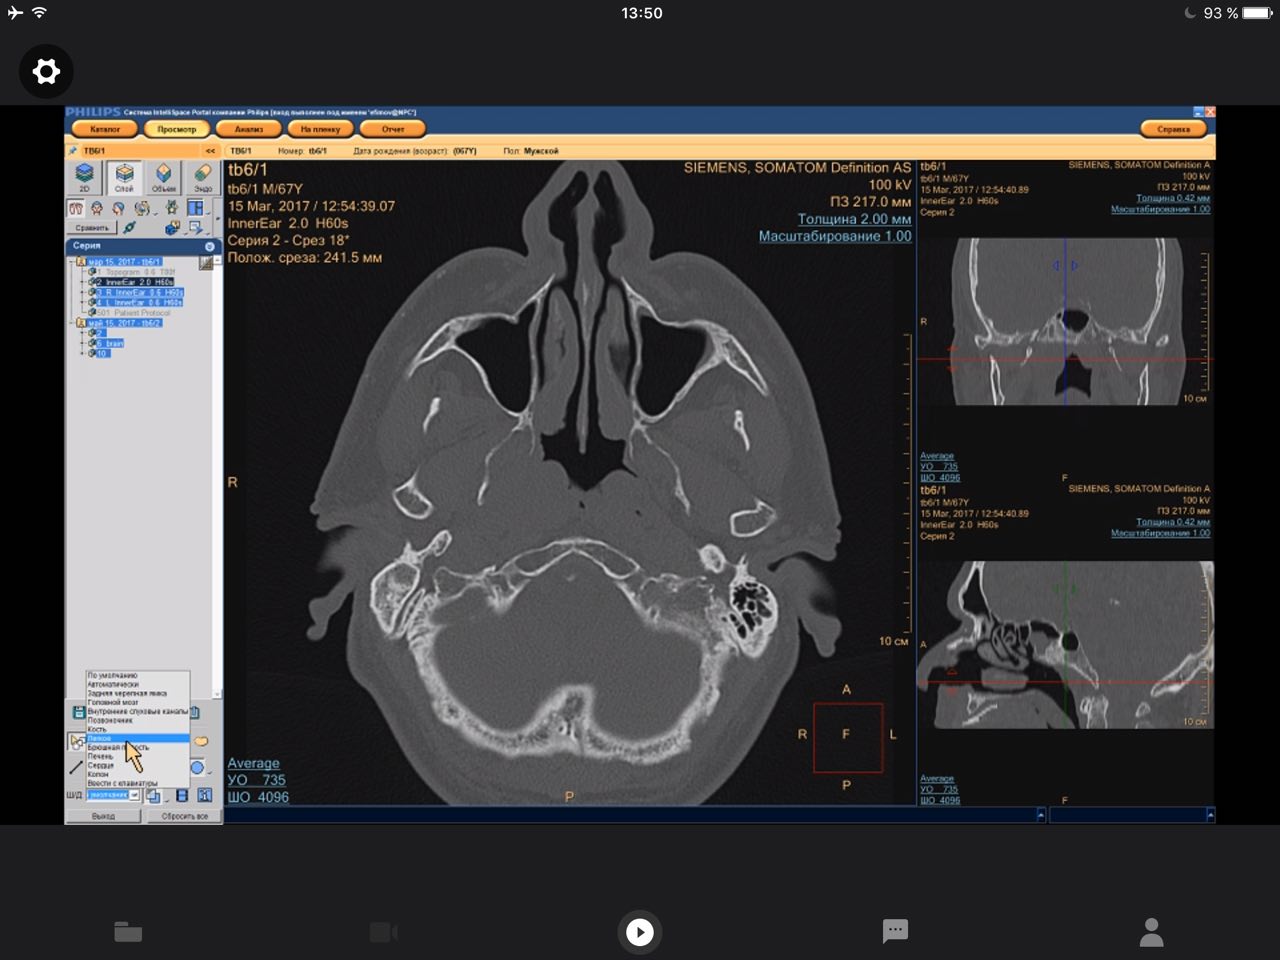Select the coronal view thumbnail pane
The height and width of the screenshot is (960, 1280).
(1065, 320)
